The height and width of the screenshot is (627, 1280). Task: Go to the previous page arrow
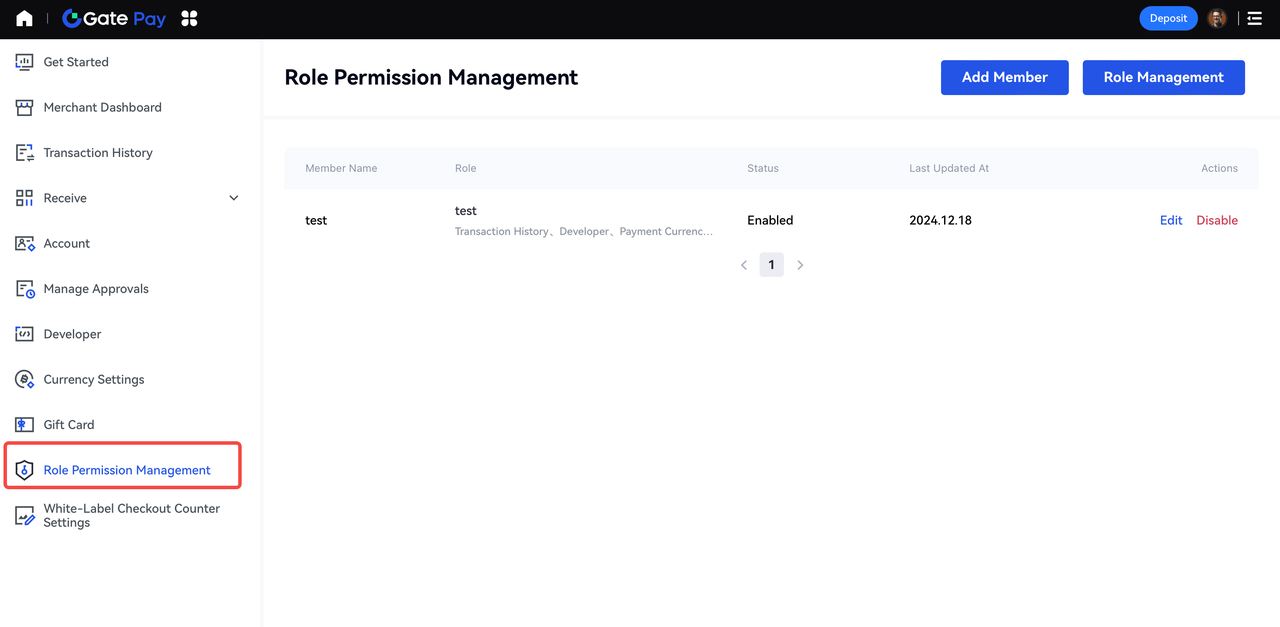click(744, 265)
